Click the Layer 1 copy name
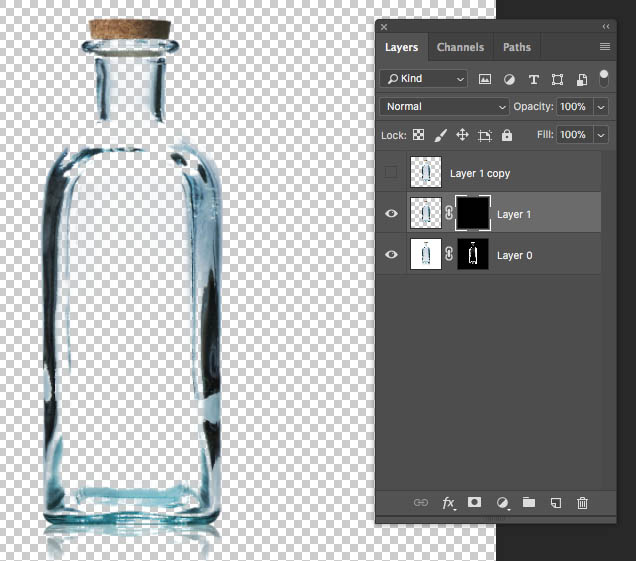This screenshot has width=636, height=561. 480,174
